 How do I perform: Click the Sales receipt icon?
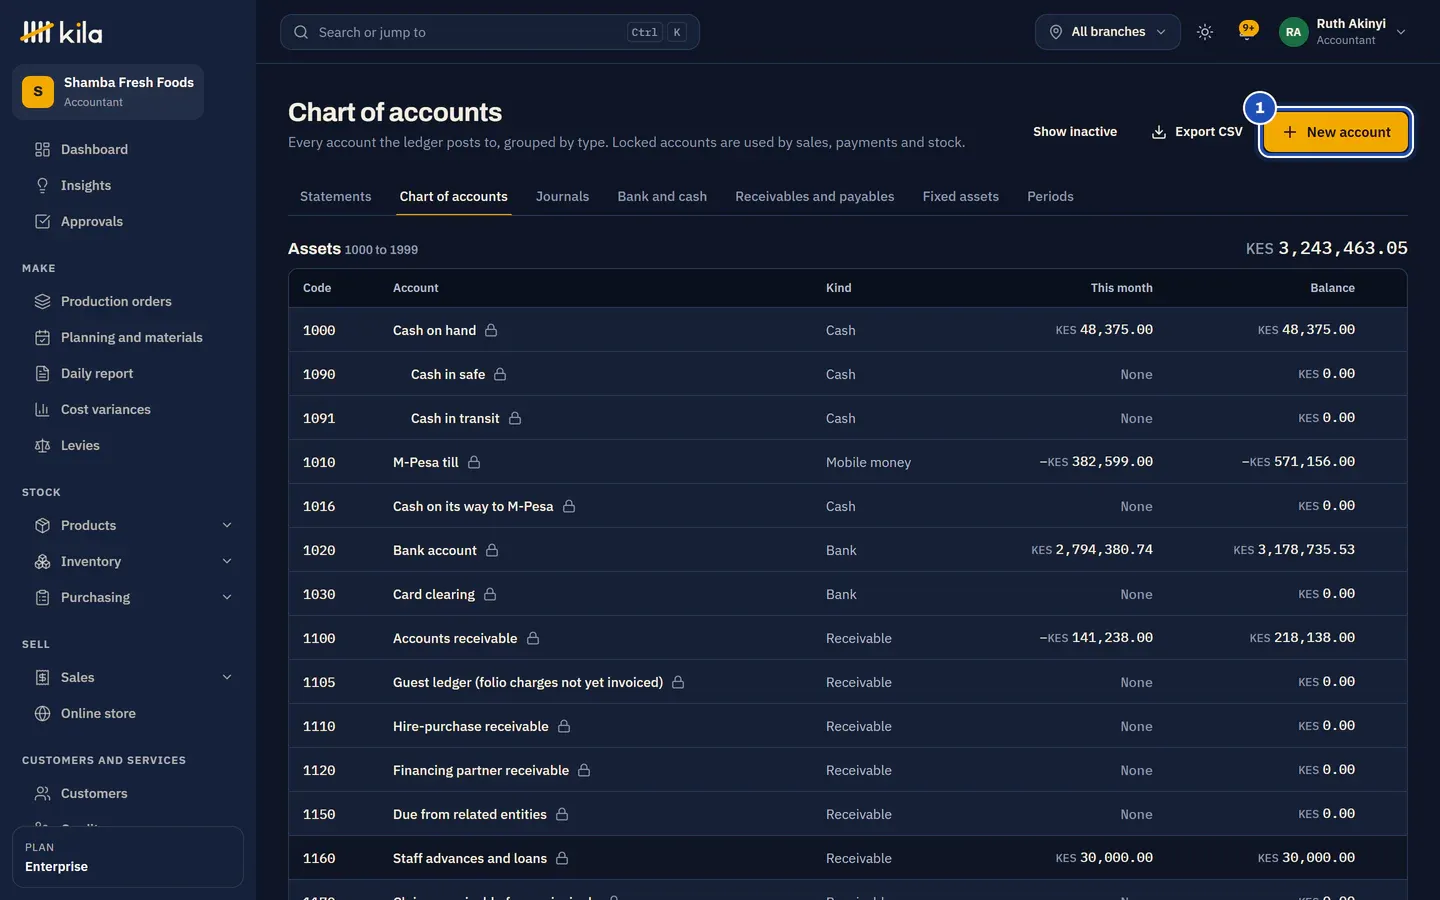point(42,678)
